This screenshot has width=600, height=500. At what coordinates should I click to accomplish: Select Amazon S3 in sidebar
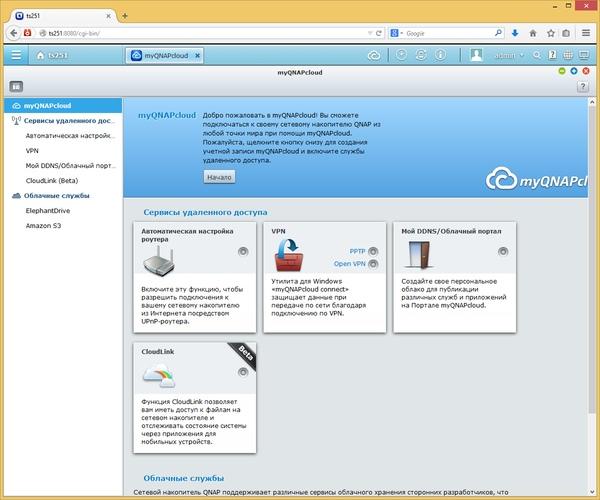43,226
